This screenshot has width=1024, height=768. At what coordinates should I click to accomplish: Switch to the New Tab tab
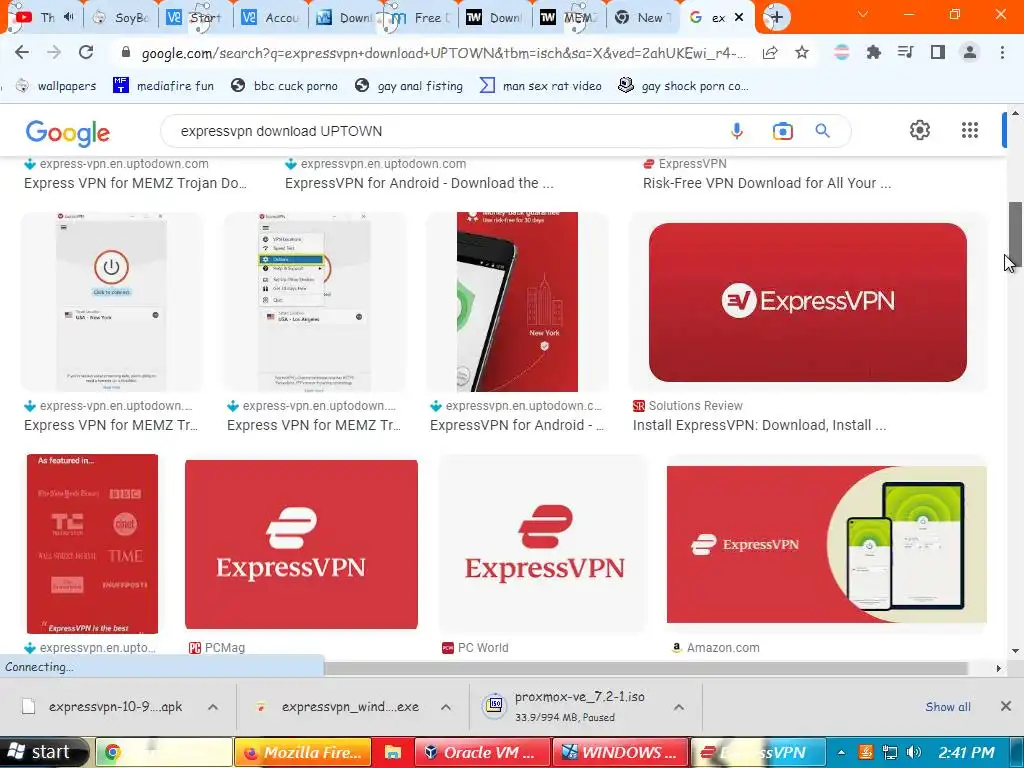point(643,18)
